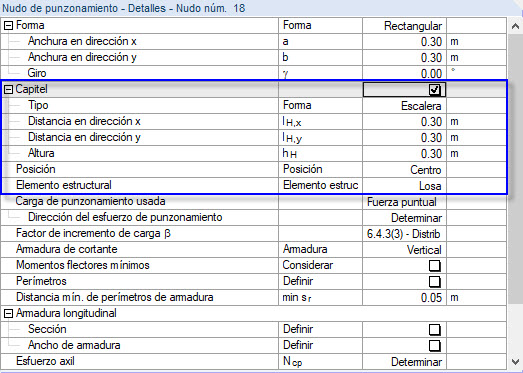Edit Anchura en dirección x value 0.30
This screenshot has height=373, width=523.
pyautogui.click(x=405, y=42)
